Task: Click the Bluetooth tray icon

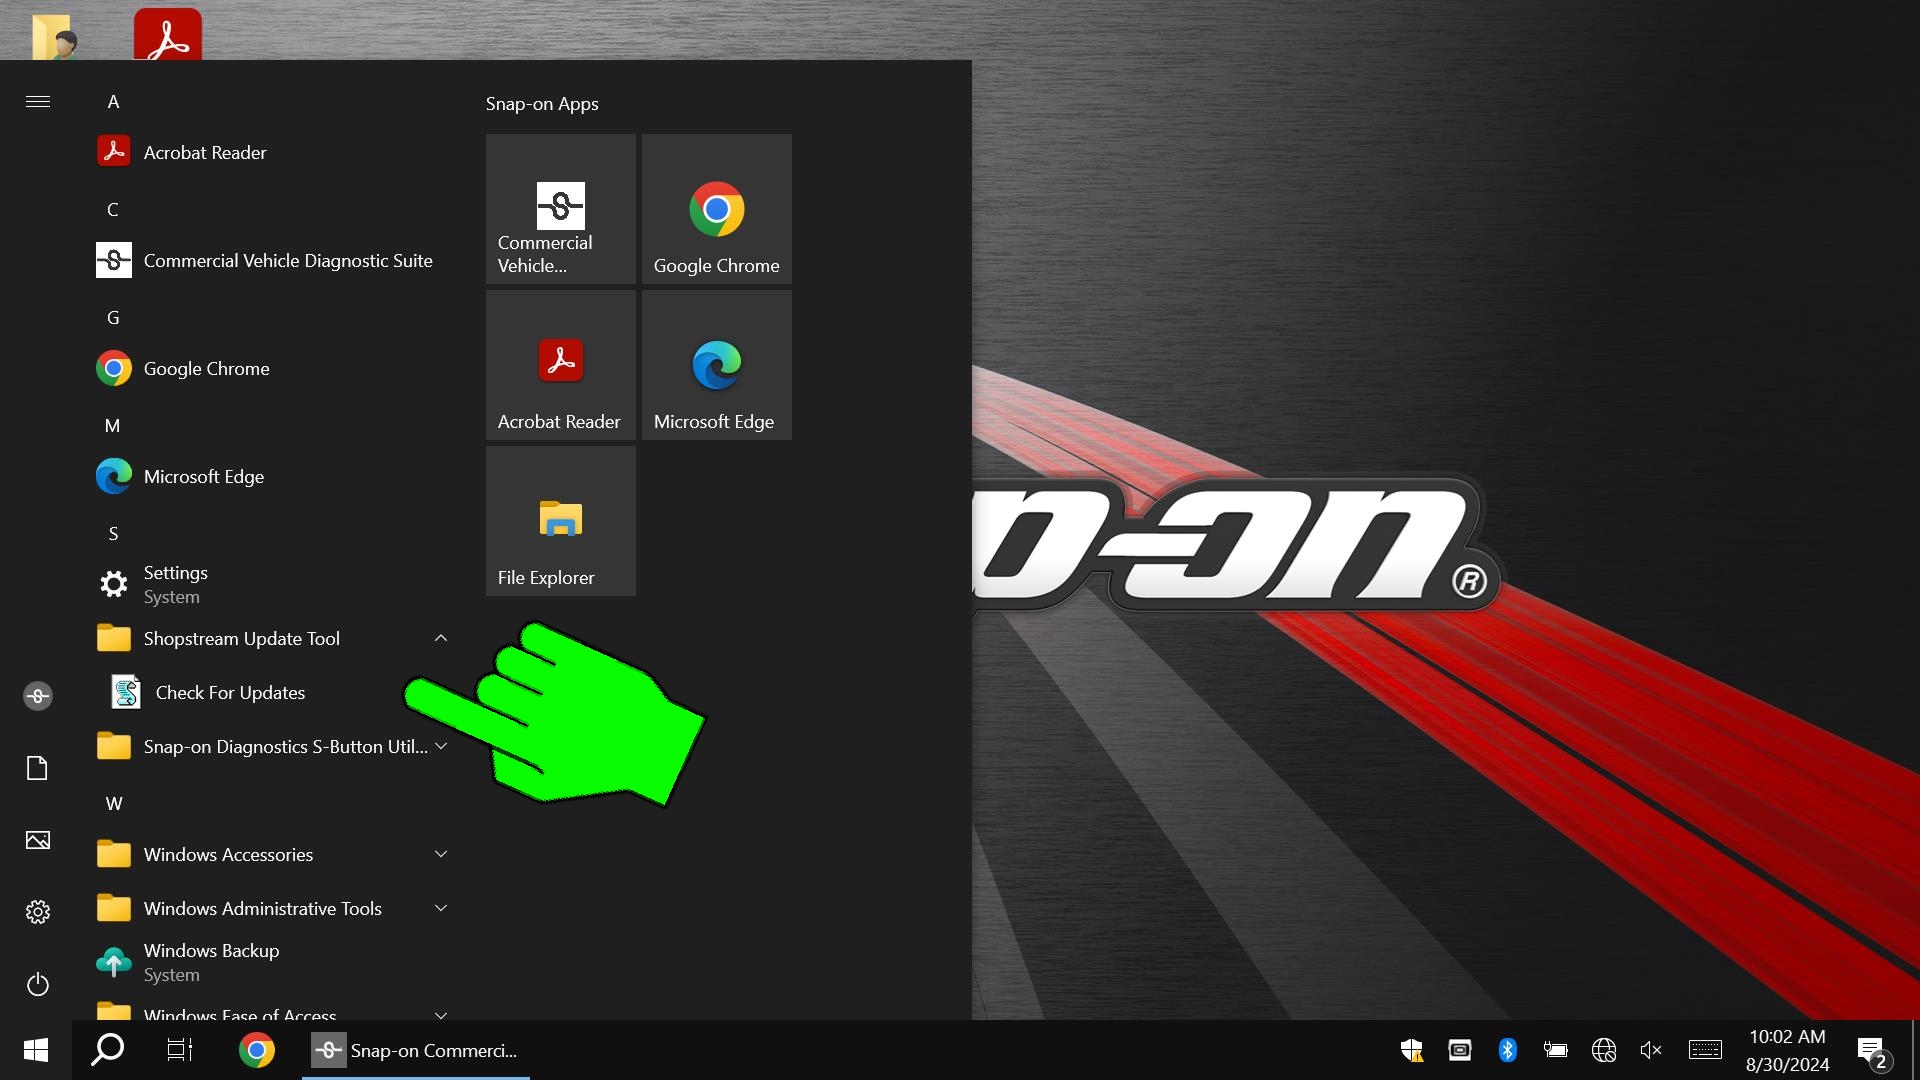Action: point(1507,1050)
